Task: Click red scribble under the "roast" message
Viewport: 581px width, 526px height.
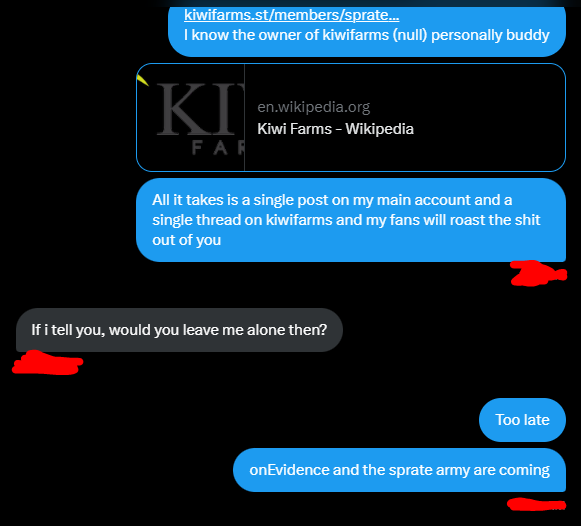Action: (x=538, y=274)
